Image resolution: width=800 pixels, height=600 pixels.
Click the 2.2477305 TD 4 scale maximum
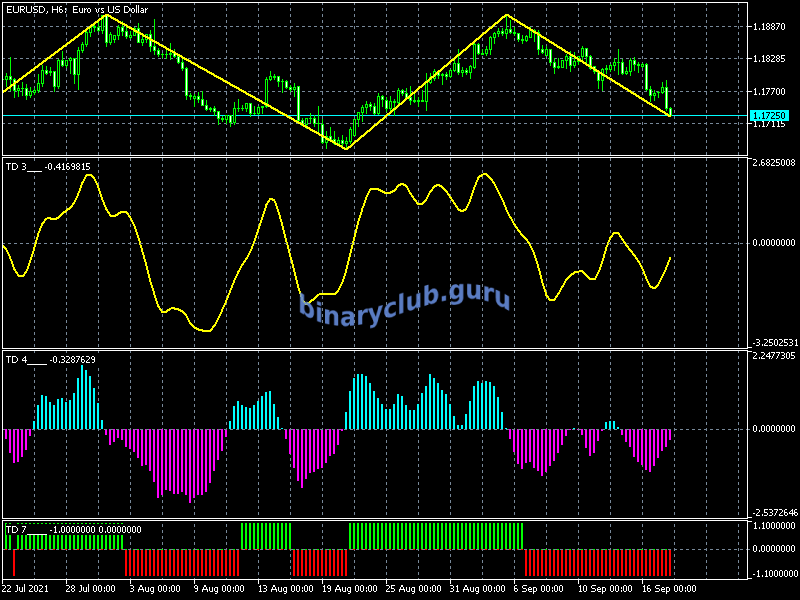[773, 355]
